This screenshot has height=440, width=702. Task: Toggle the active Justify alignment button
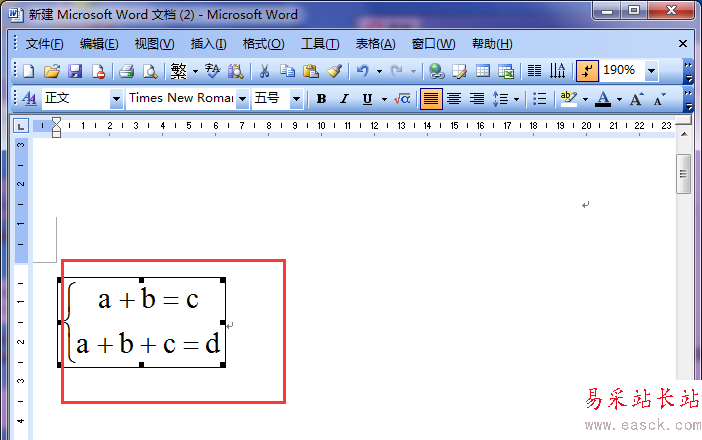[x=431, y=98]
